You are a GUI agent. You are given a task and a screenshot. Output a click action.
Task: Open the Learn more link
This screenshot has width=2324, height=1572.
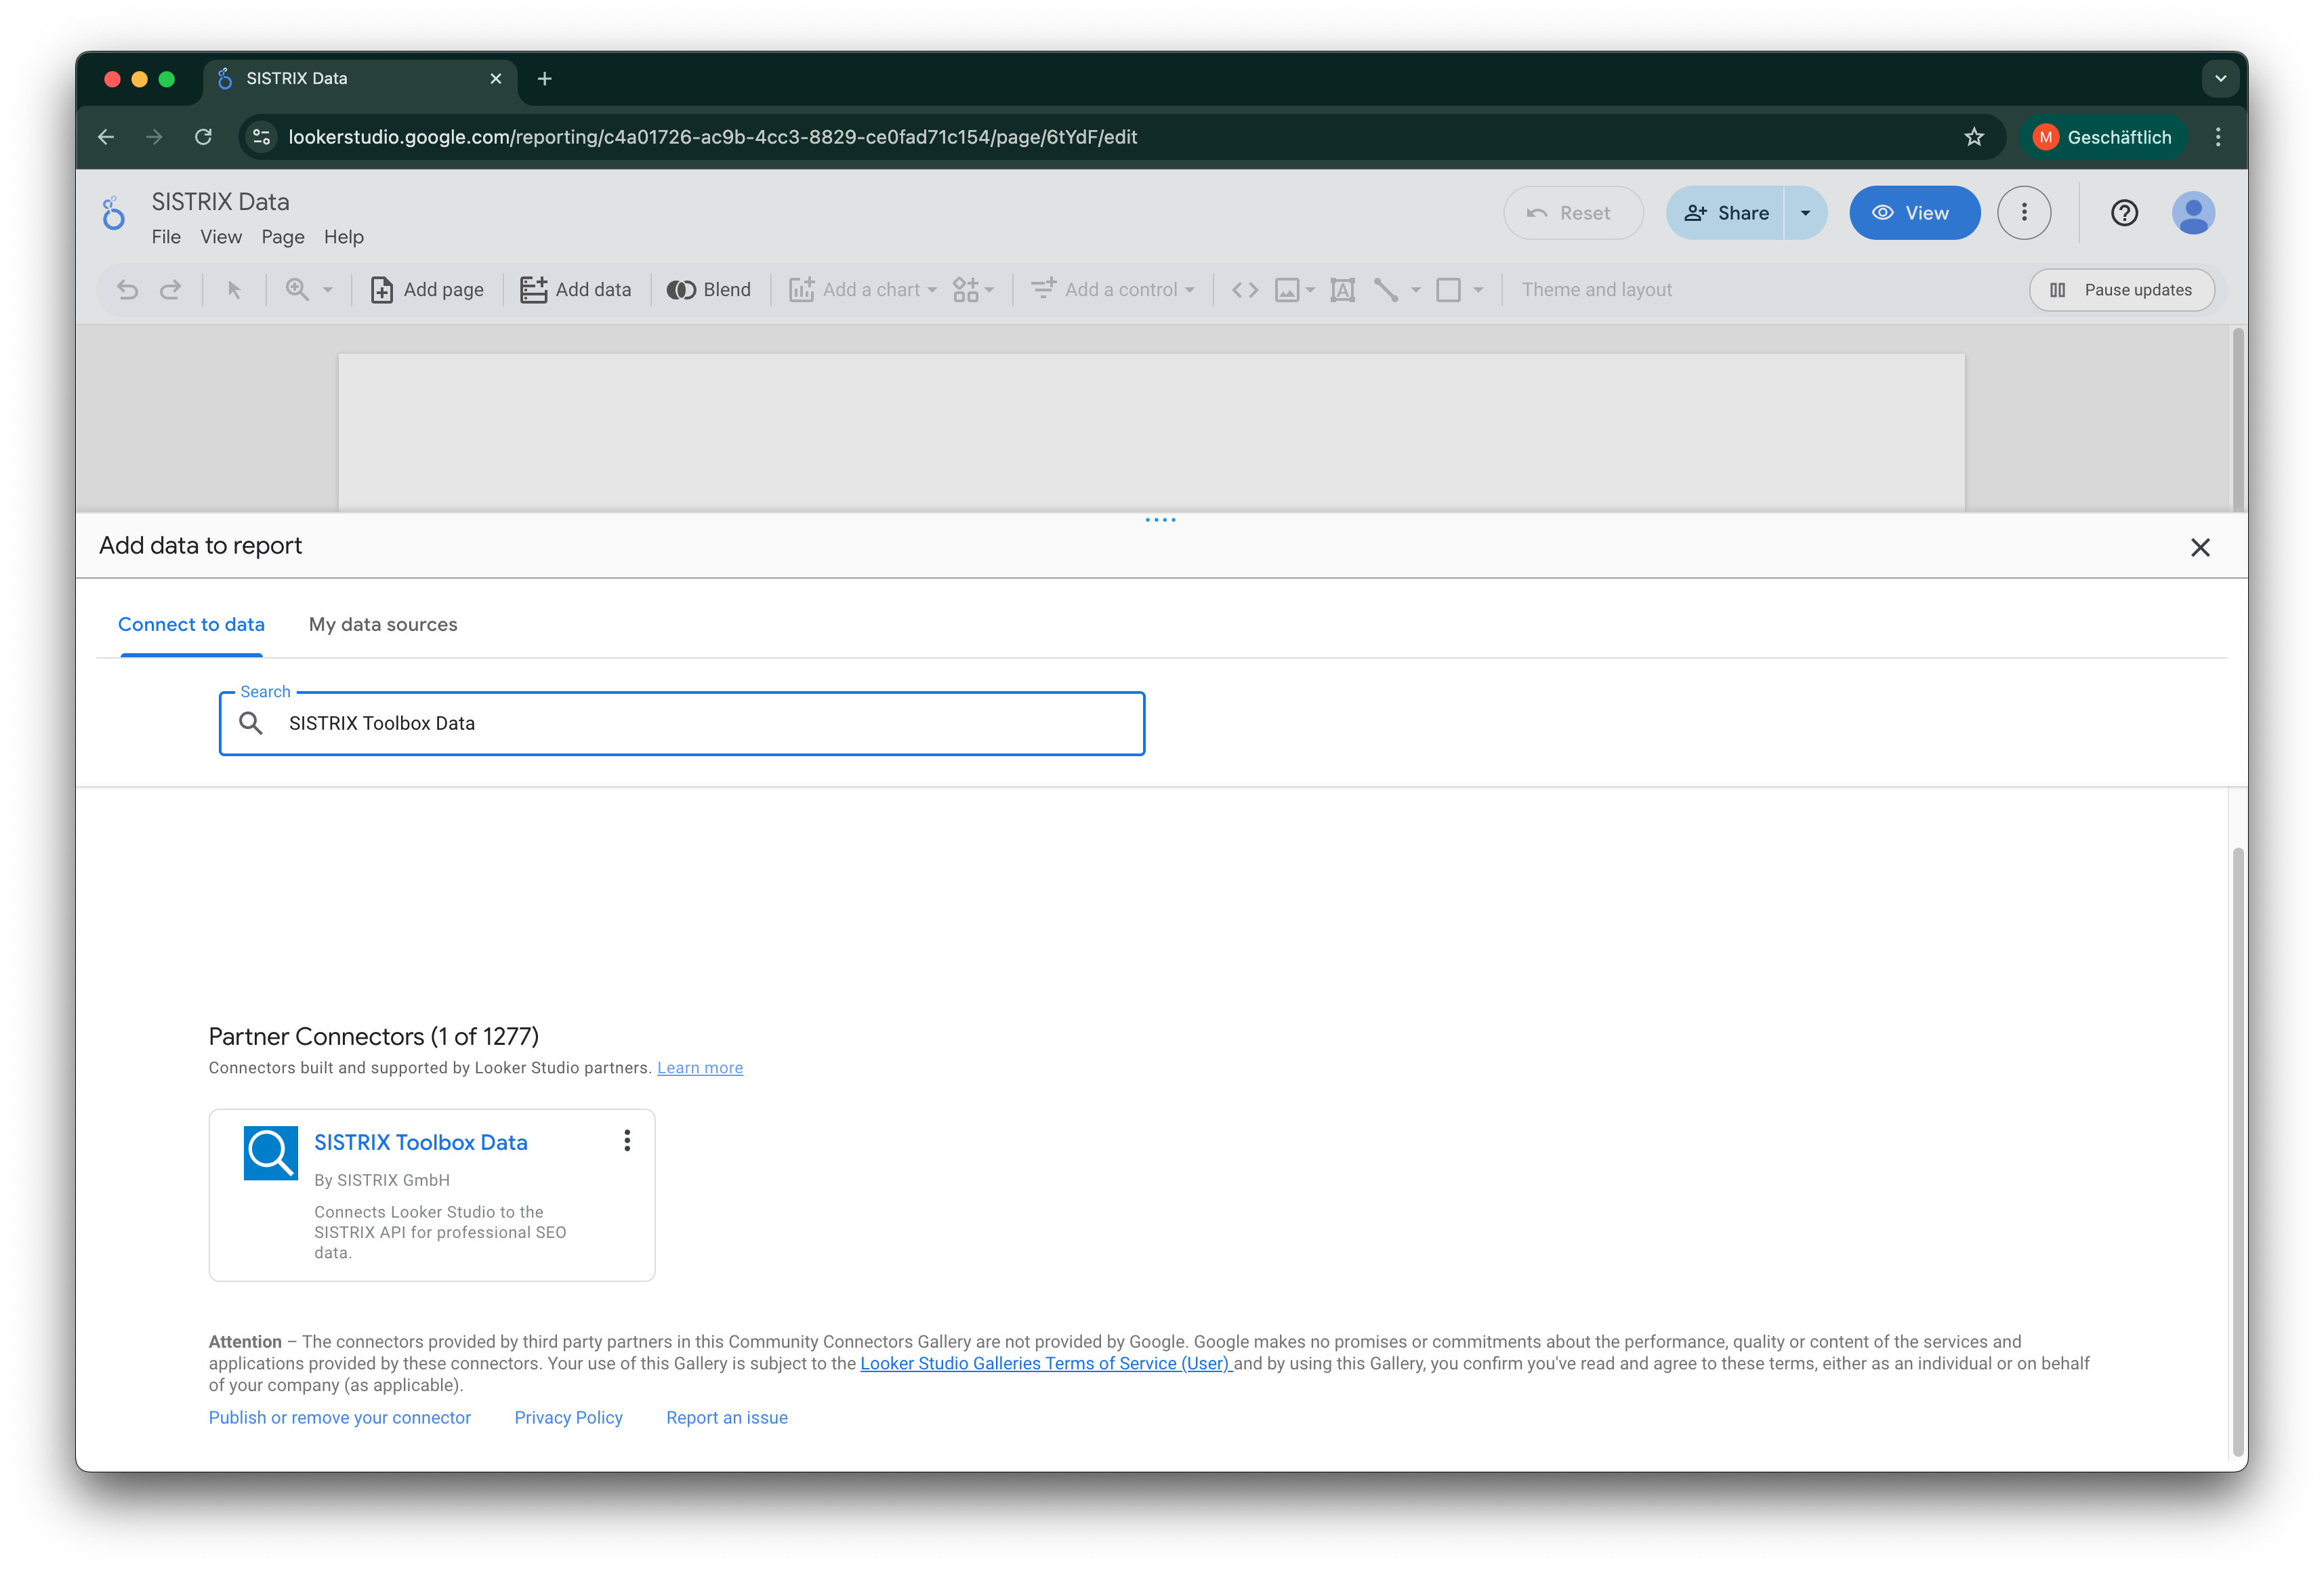700,1068
